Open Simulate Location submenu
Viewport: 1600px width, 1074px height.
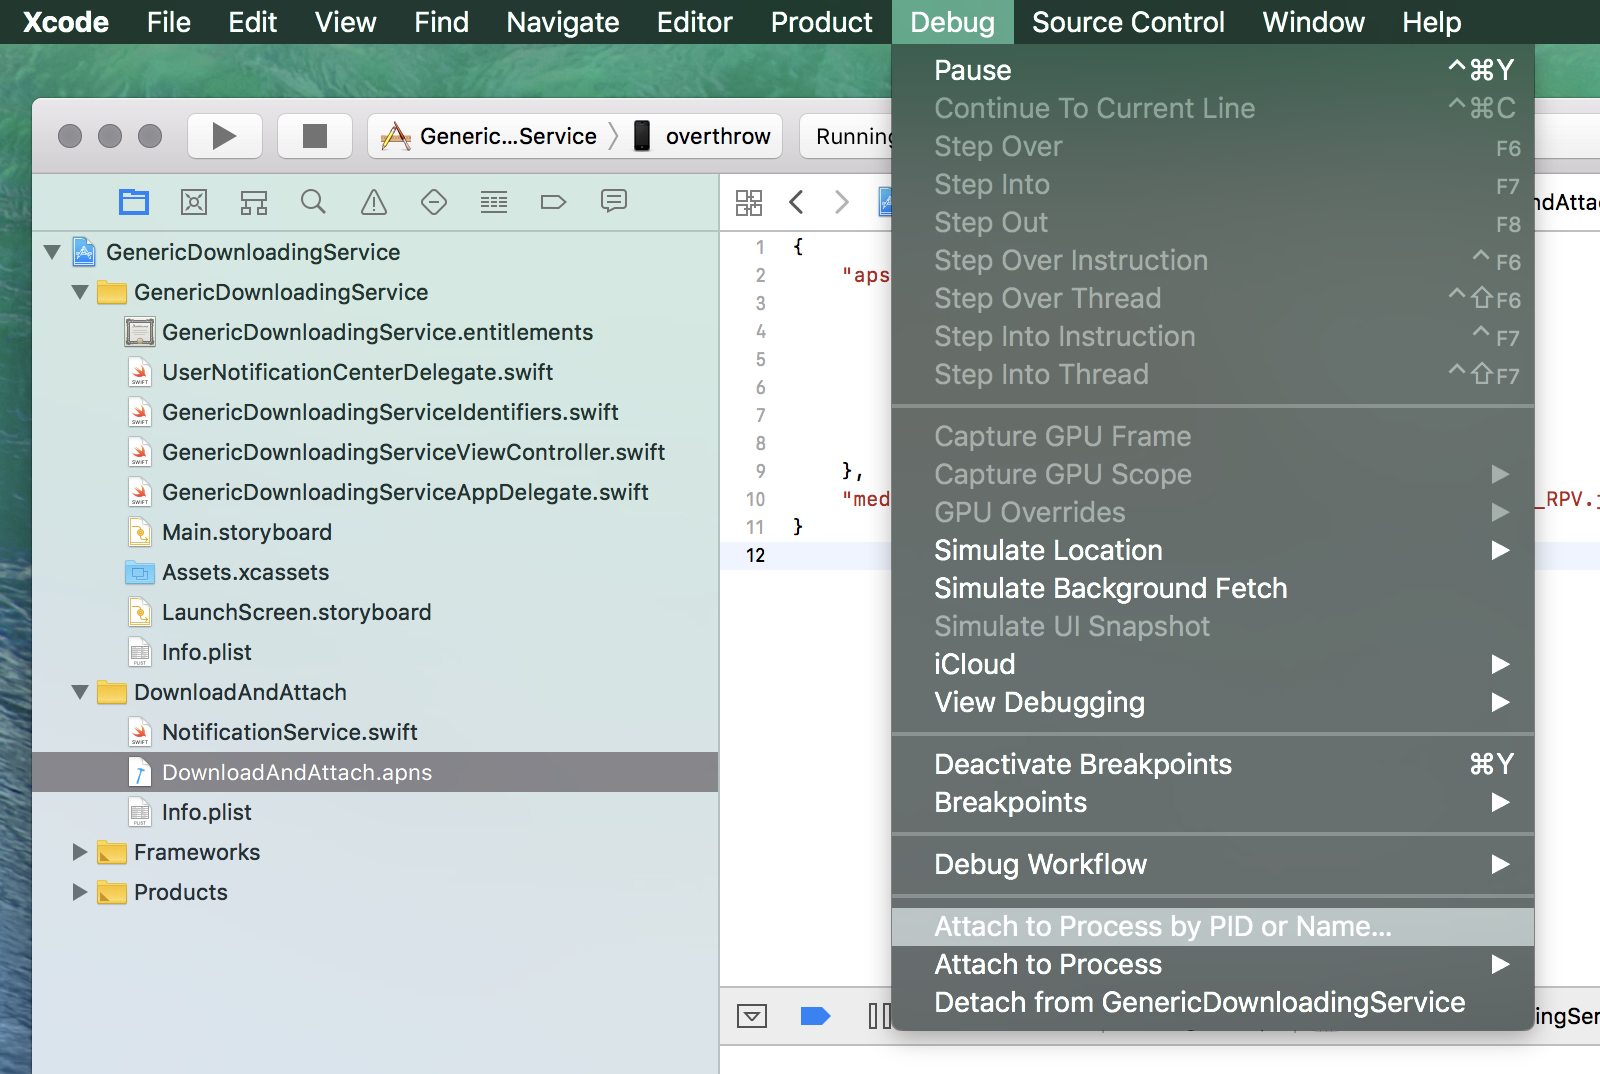(x=1213, y=550)
